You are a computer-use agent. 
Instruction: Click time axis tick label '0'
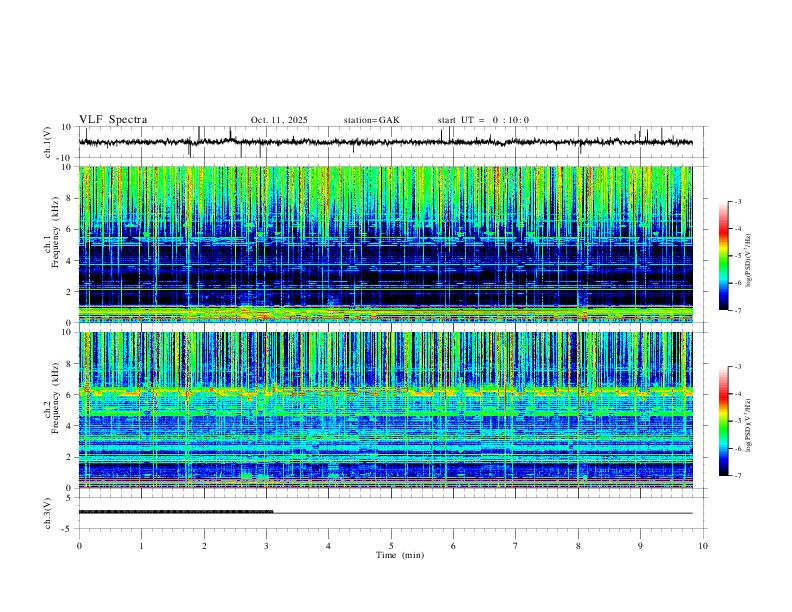[x=79, y=546]
